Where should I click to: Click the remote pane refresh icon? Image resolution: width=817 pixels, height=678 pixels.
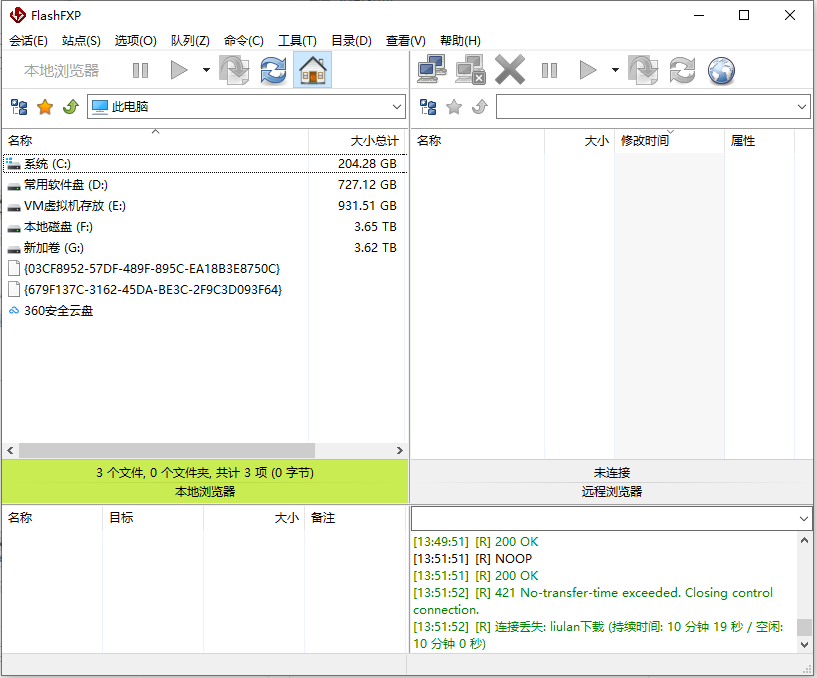[x=683, y=70]
